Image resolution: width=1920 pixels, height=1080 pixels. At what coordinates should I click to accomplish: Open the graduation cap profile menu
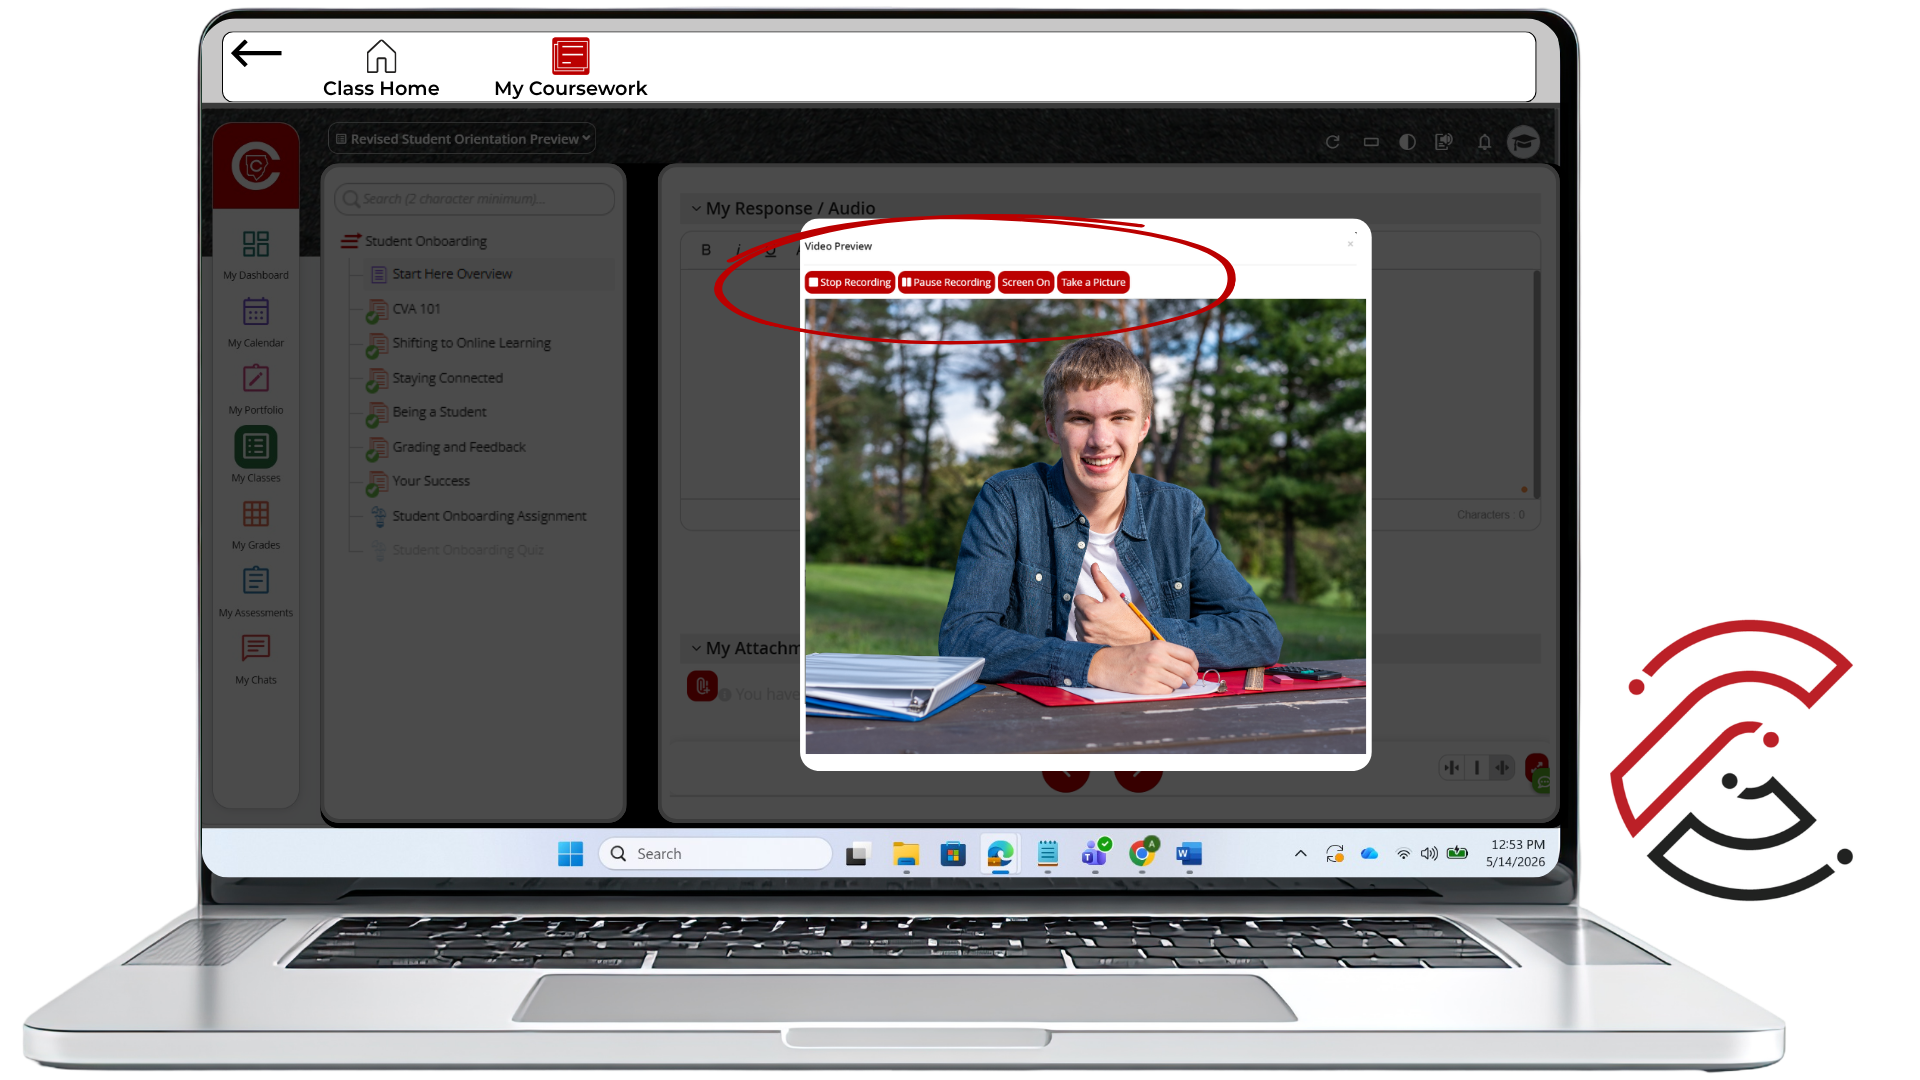coord(1523,142)
